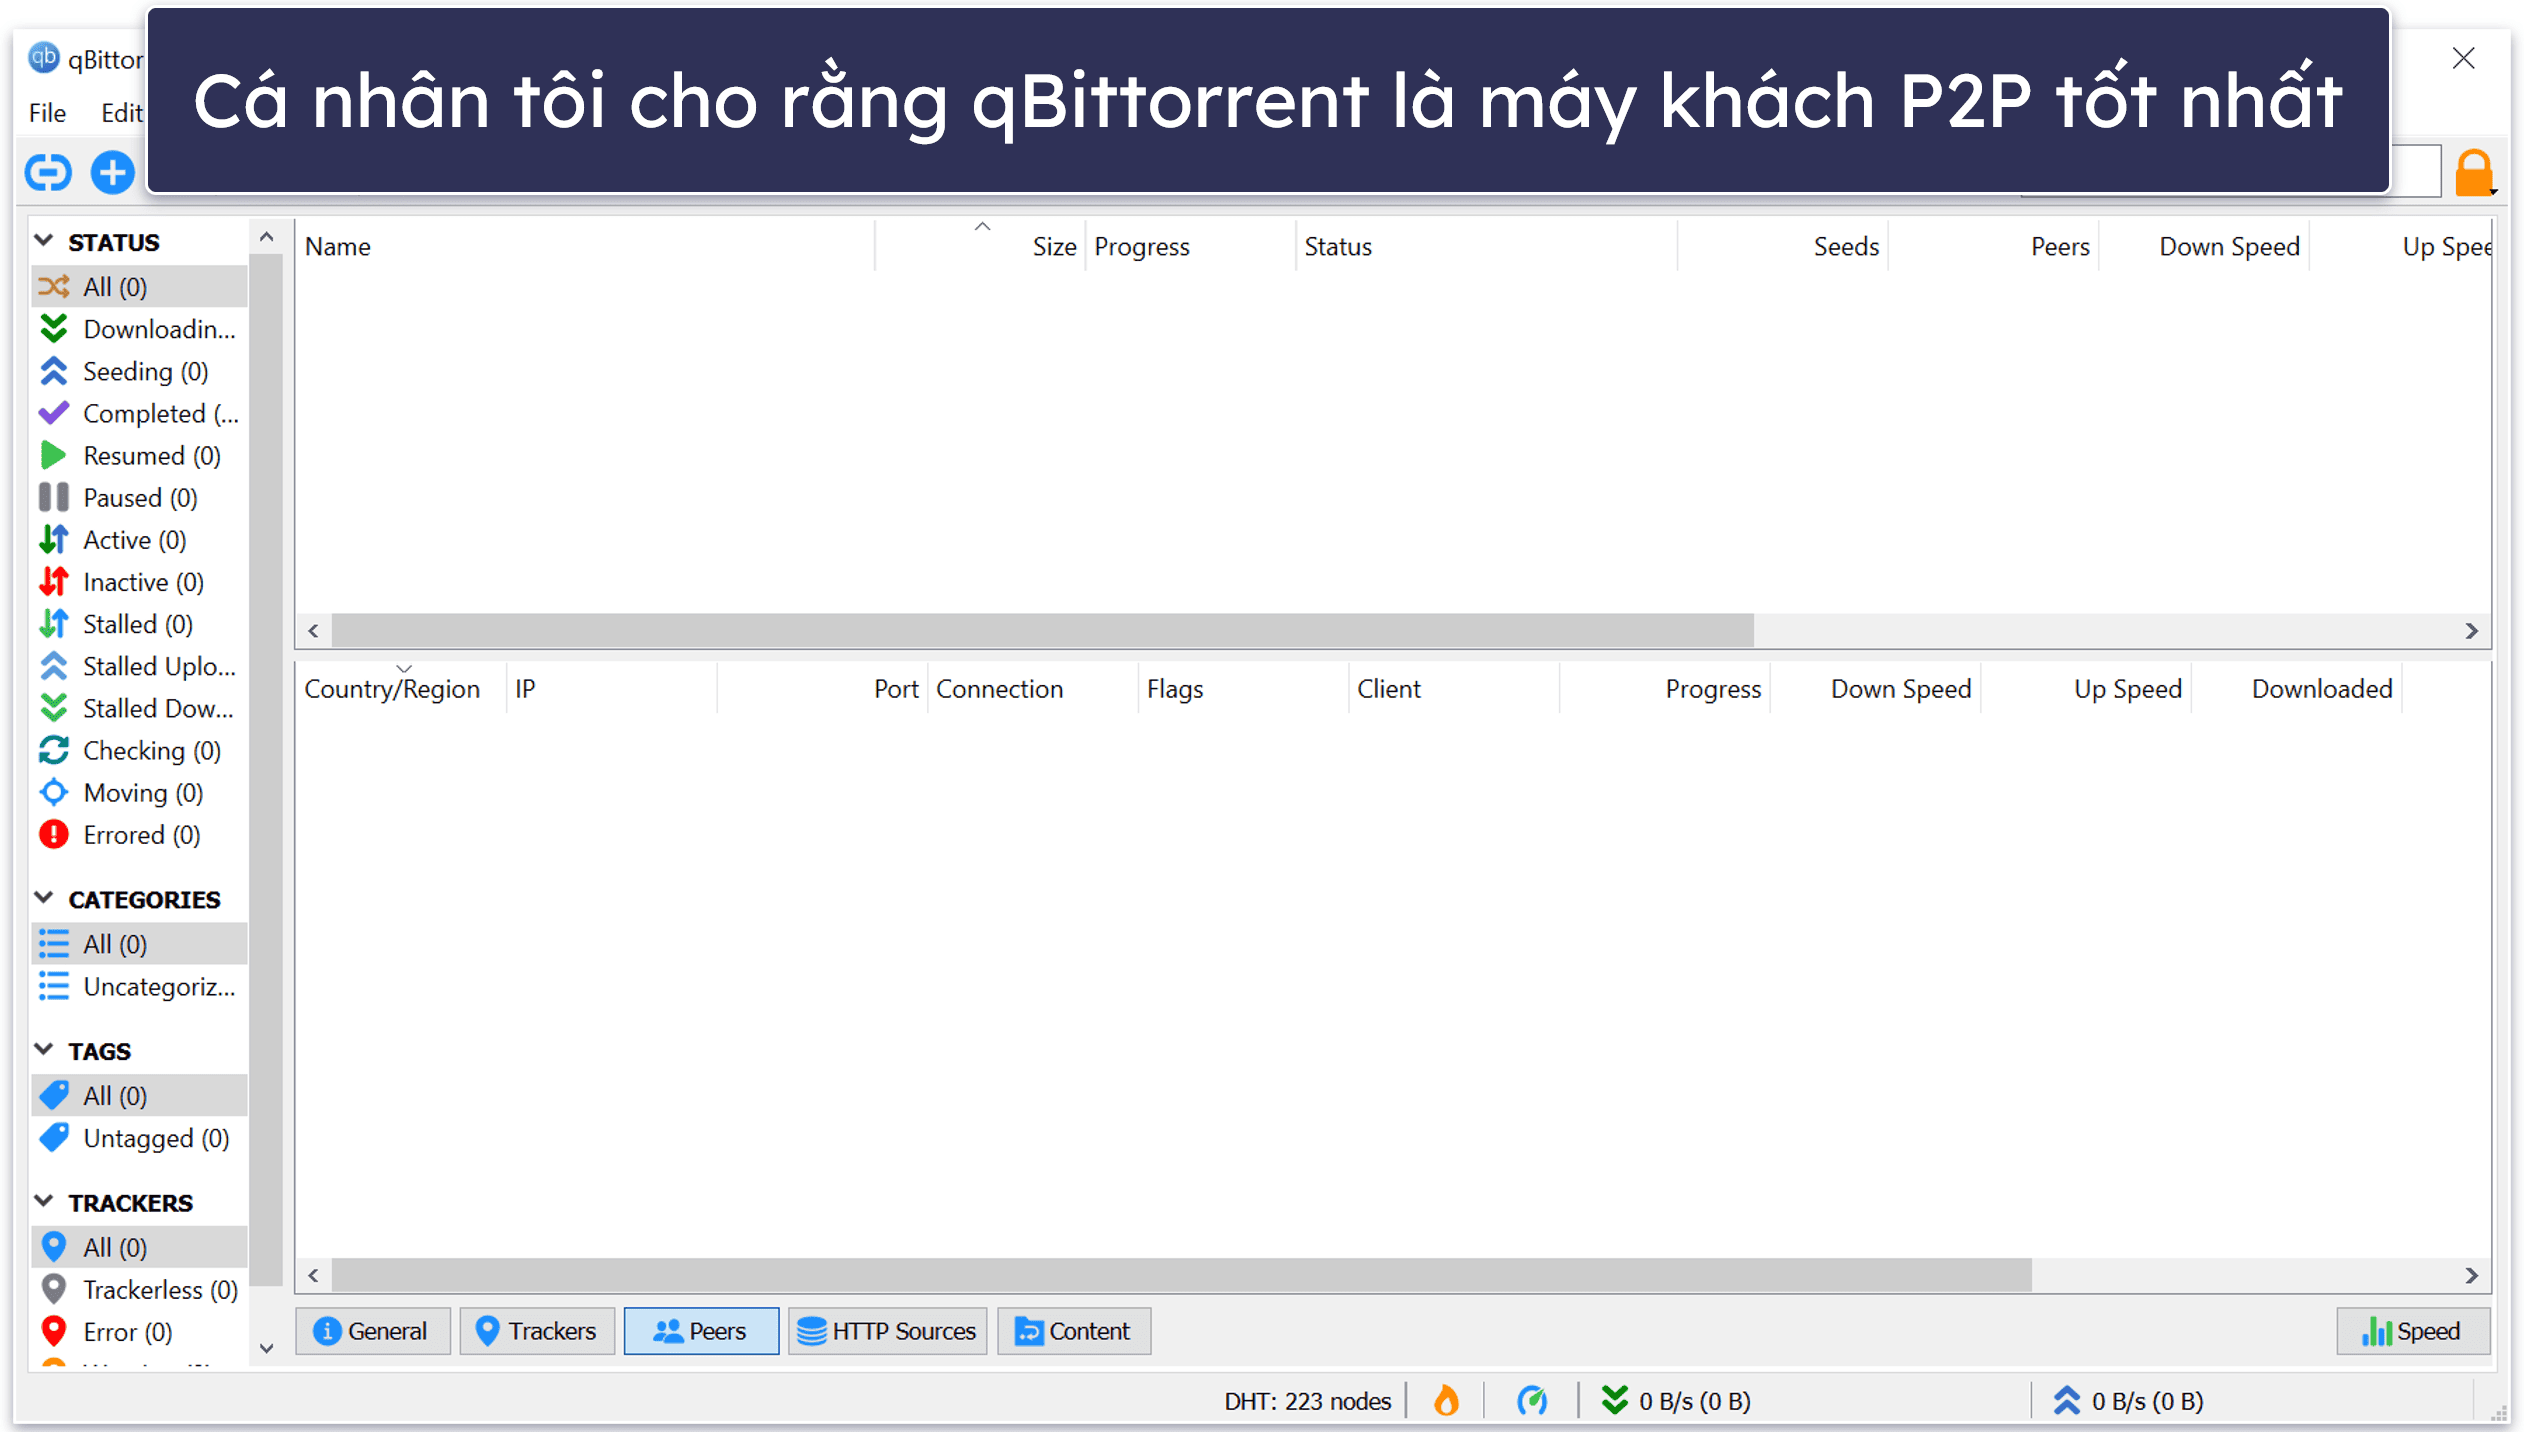
Task: Collapse the TAGS section
Action: click(x=44, y=1050)
